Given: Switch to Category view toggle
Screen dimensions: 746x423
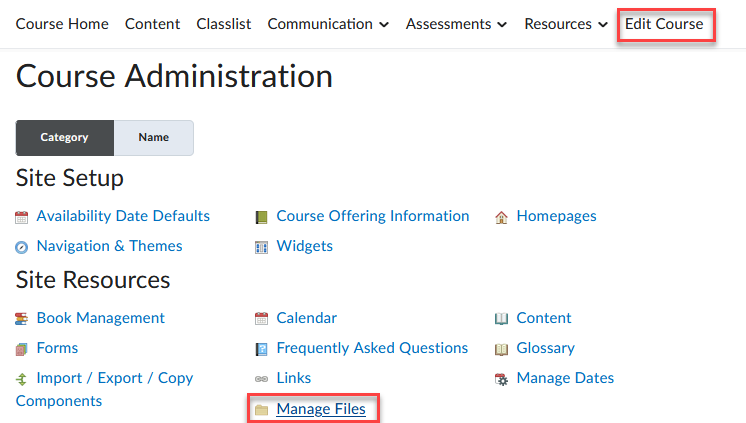Looking at the screenshot, I should [65, 138].
